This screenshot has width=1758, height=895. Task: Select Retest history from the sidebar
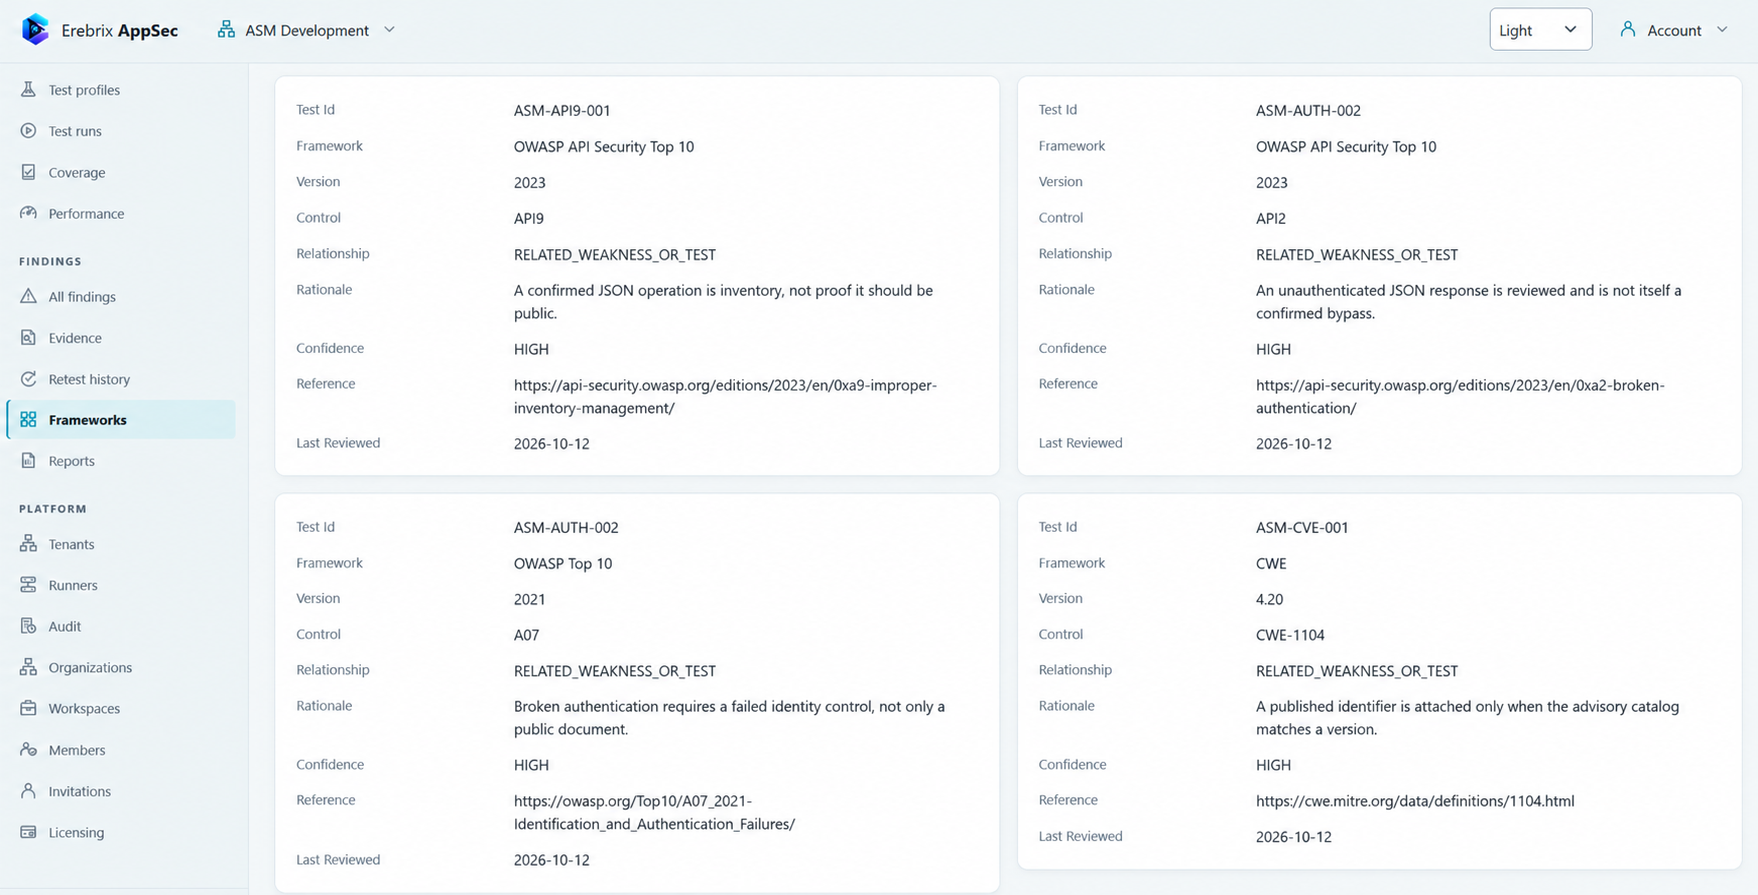click(121, 379)
